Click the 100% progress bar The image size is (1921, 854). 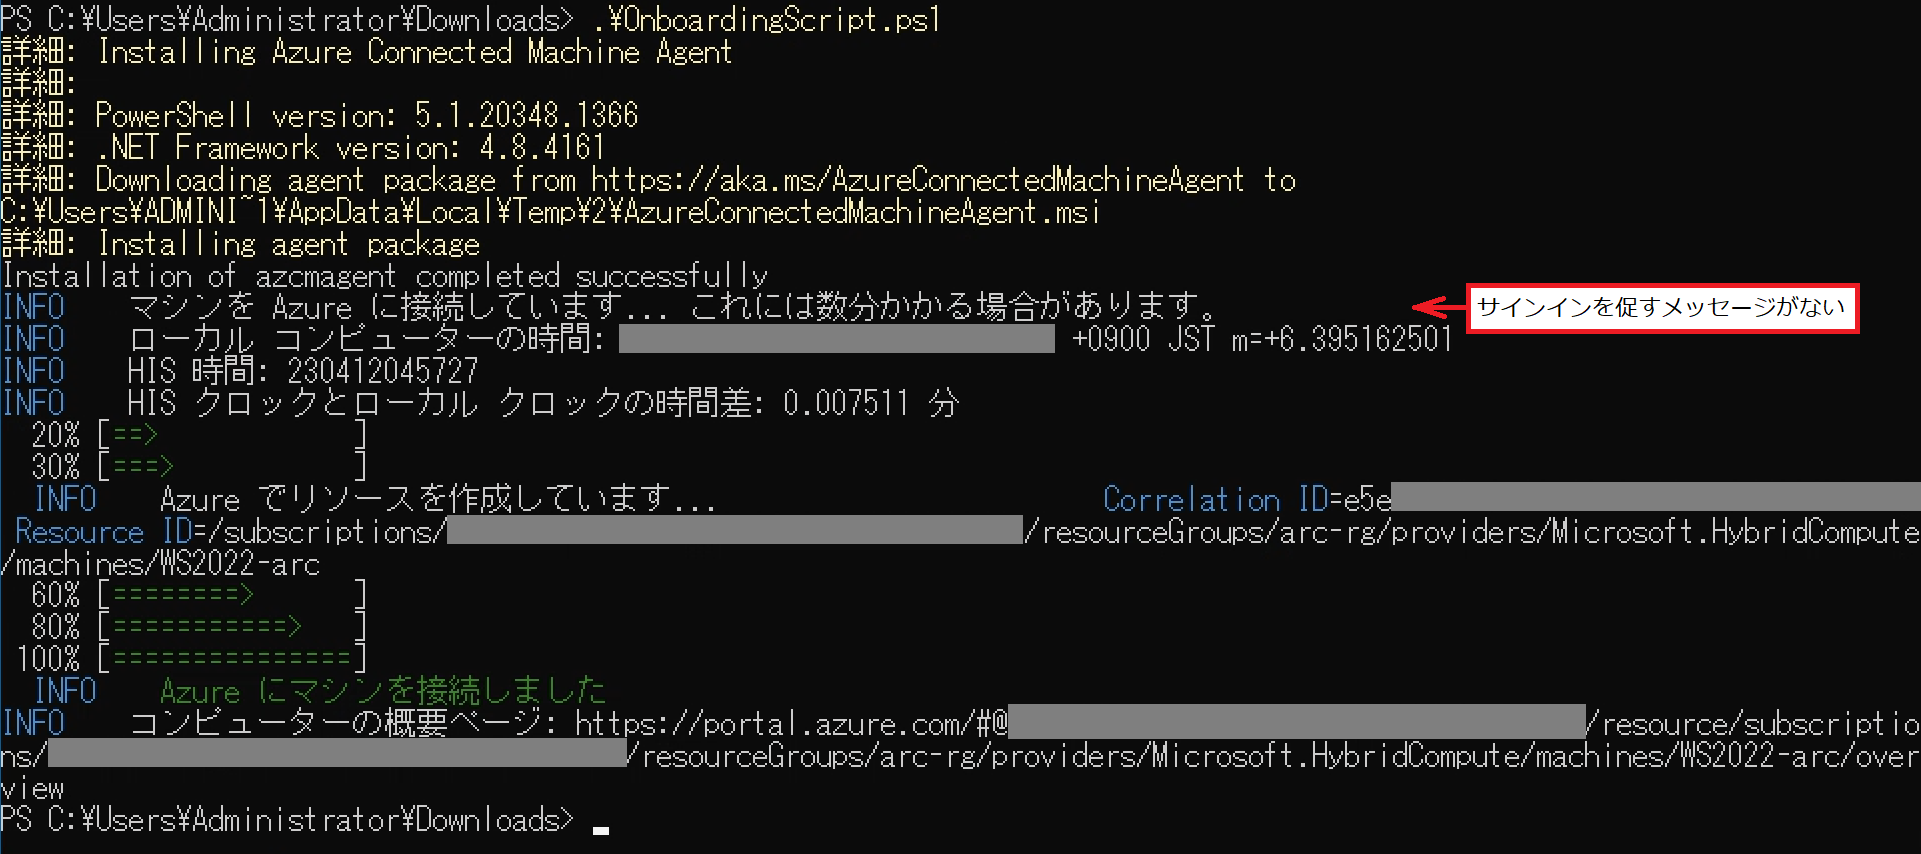coord(190,659)
